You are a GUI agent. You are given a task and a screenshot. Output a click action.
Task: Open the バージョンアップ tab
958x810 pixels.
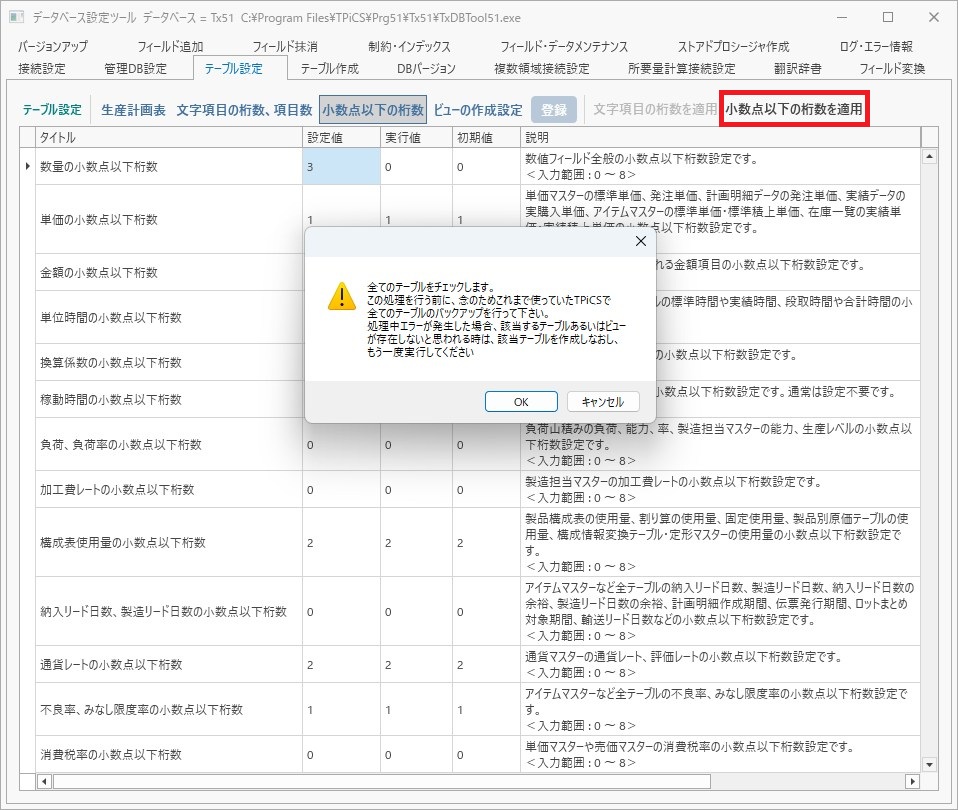tap(53, 46)
